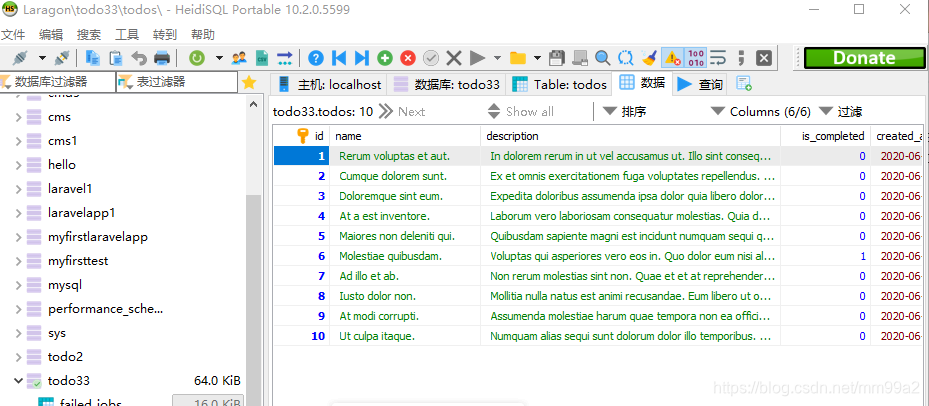This screenshot has height=406, width=929.
Task: Open dropdown arrow next to connect icon
Action: tap(42, 57)
